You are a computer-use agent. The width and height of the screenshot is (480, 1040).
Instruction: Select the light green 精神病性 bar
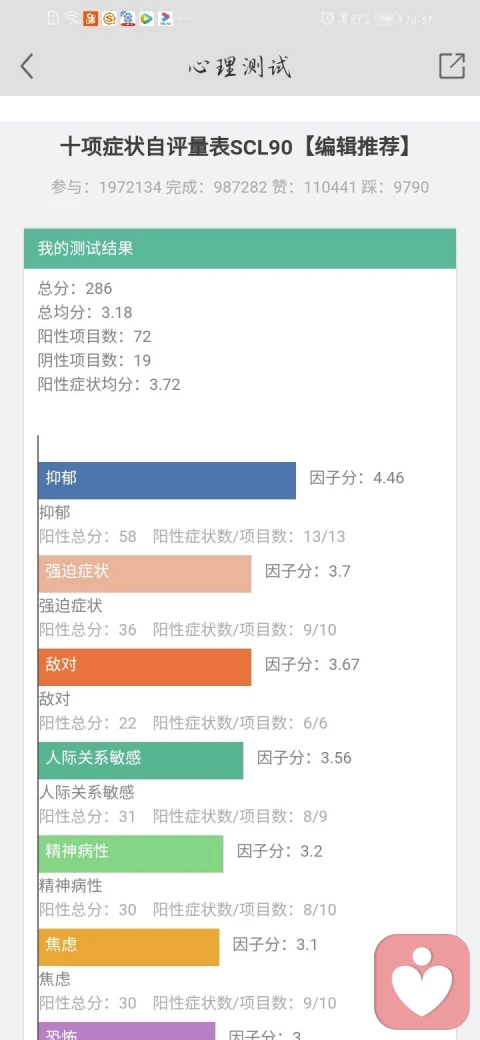pos(131,854)
